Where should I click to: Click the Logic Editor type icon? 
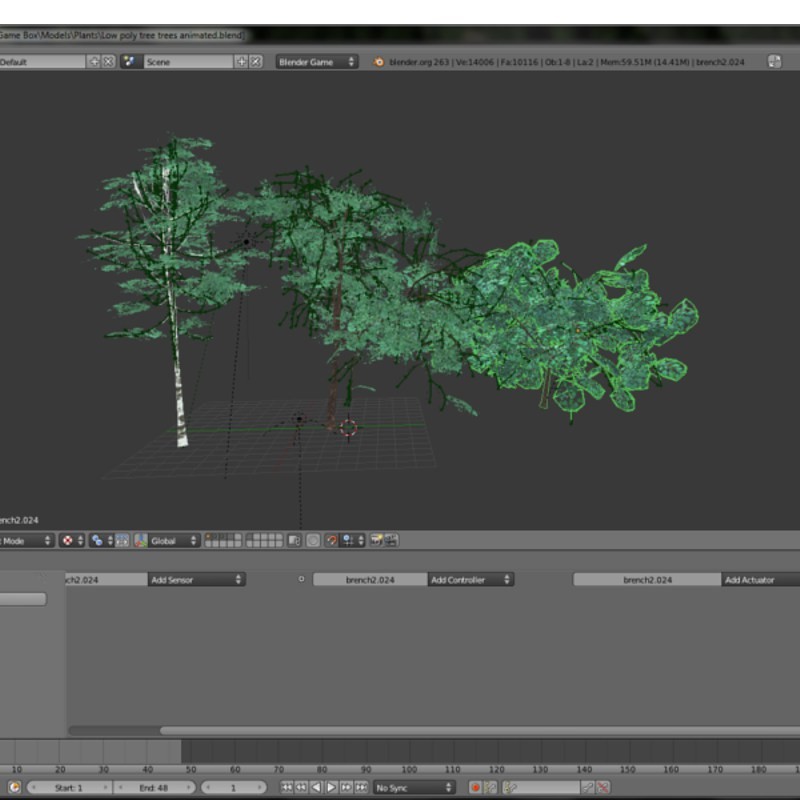pyautogui.click(x=5, y=577)
